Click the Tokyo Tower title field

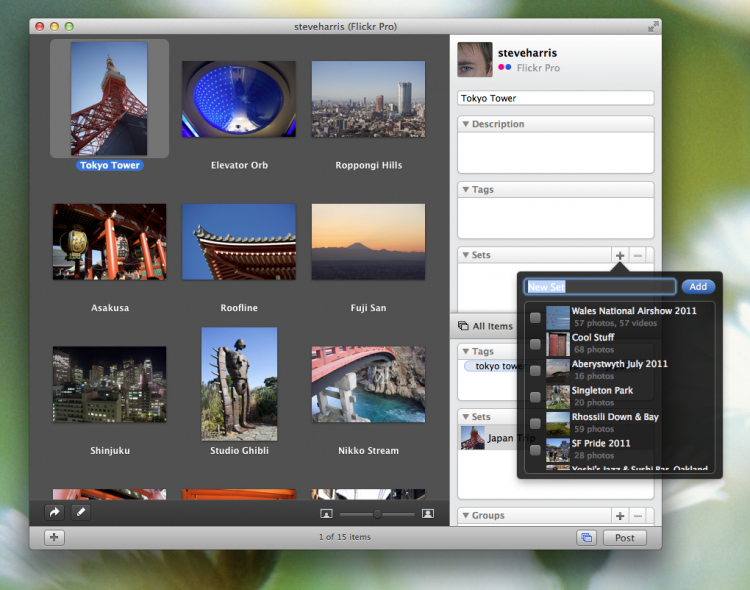coord(555,98)
